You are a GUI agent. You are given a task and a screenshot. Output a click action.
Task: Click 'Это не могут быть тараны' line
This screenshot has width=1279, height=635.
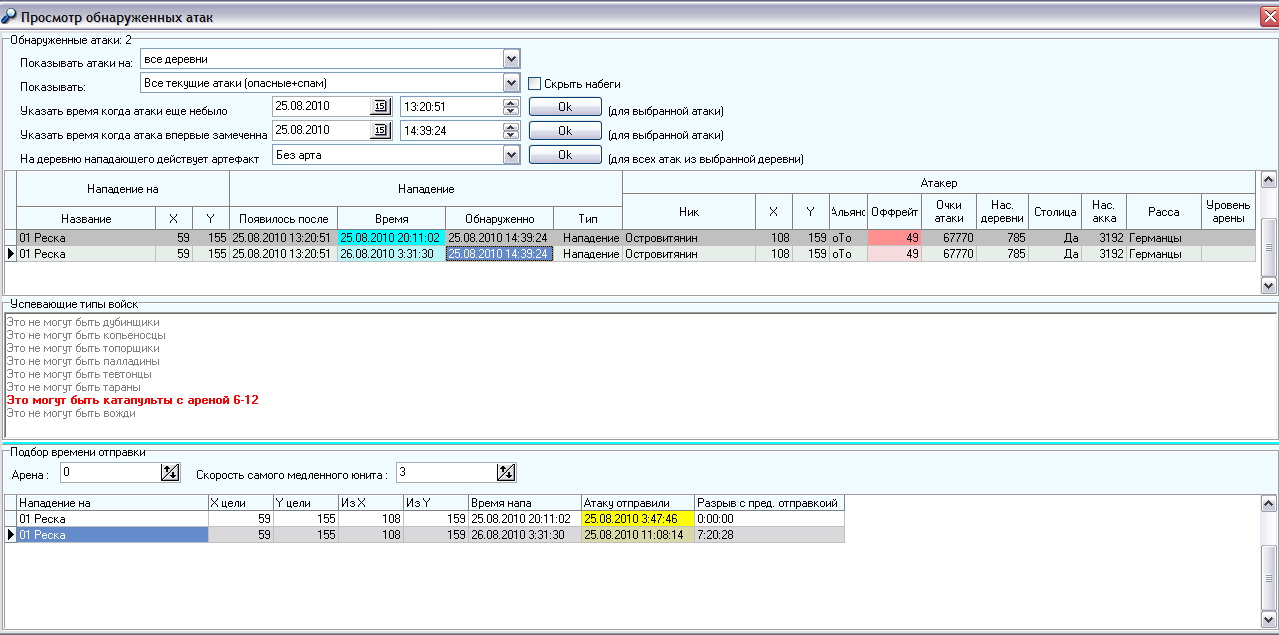click(73, 386)
